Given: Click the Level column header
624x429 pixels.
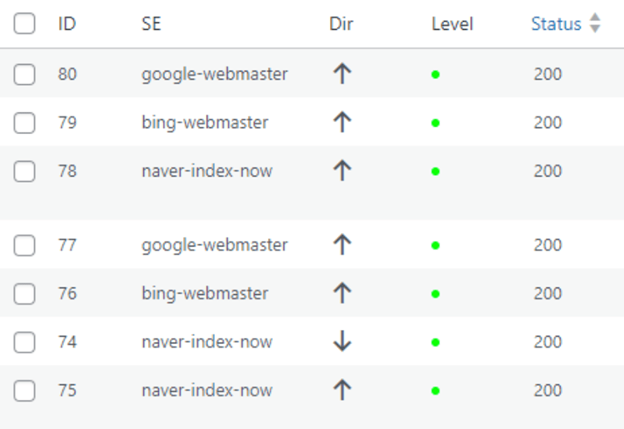Looking at the screenshot, I should click(x=452, y=24).
